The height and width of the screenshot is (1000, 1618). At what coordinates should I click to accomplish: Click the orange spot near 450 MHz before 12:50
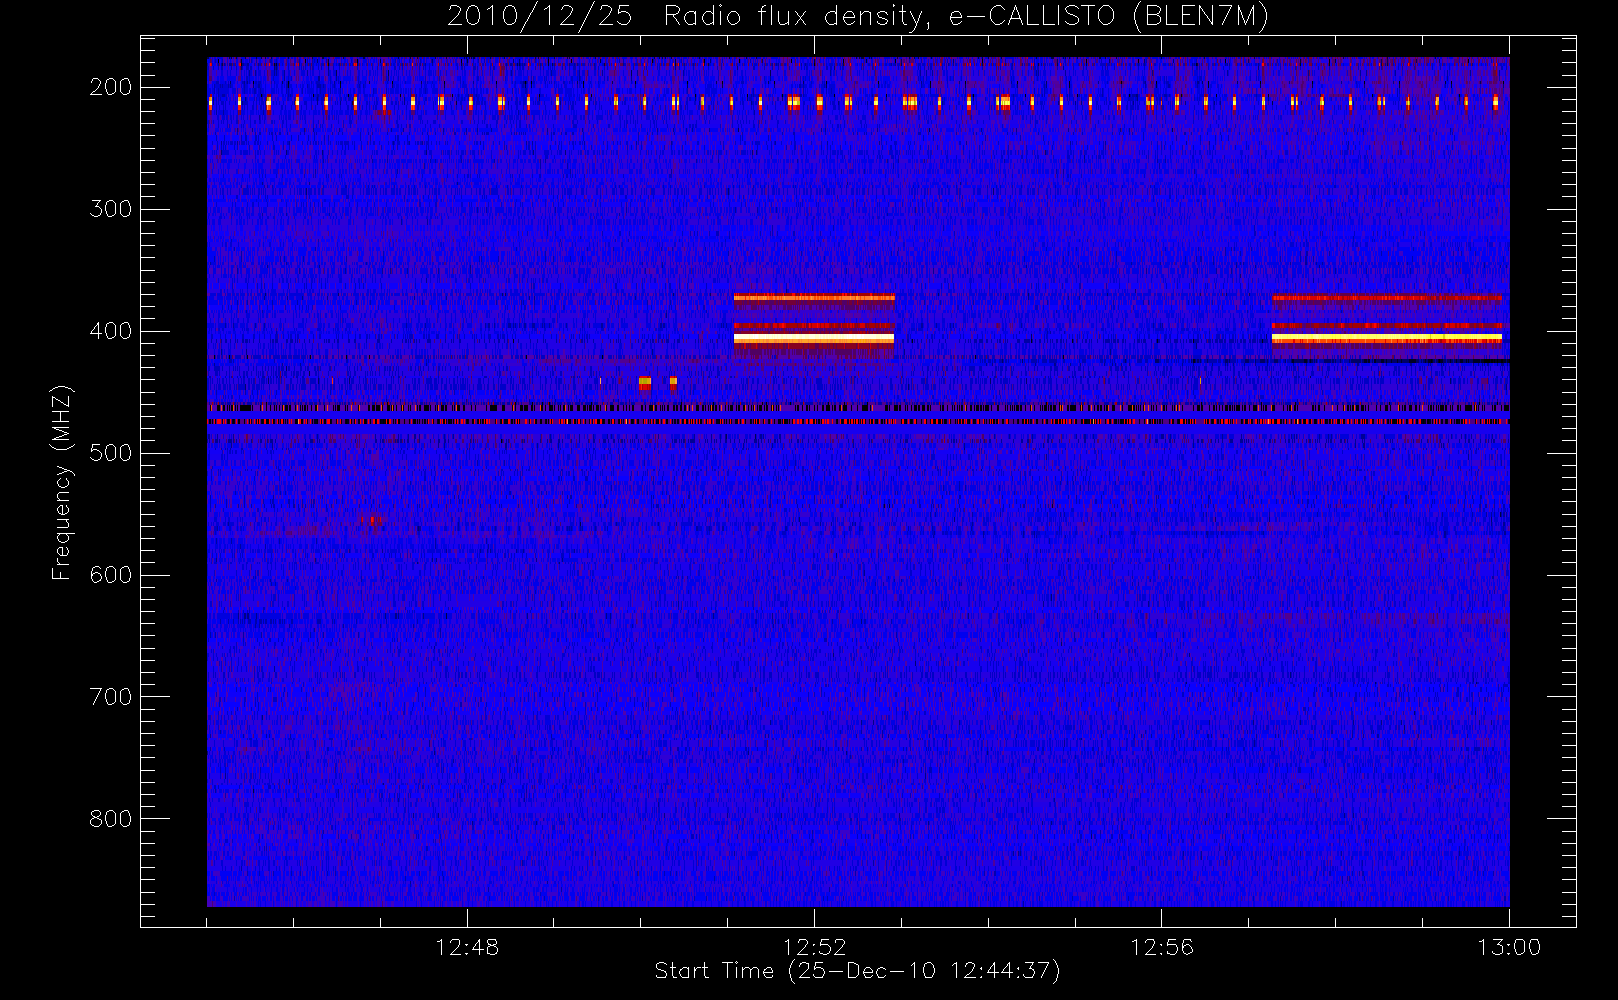645,382
